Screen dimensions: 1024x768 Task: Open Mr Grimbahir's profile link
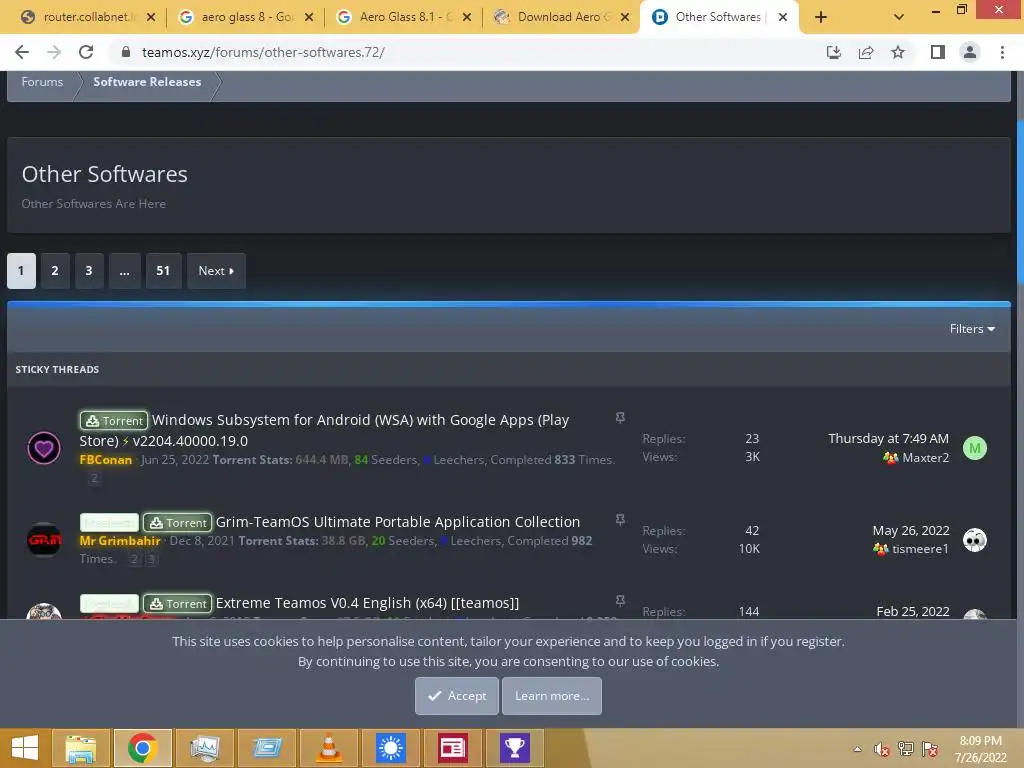(120, 541)
